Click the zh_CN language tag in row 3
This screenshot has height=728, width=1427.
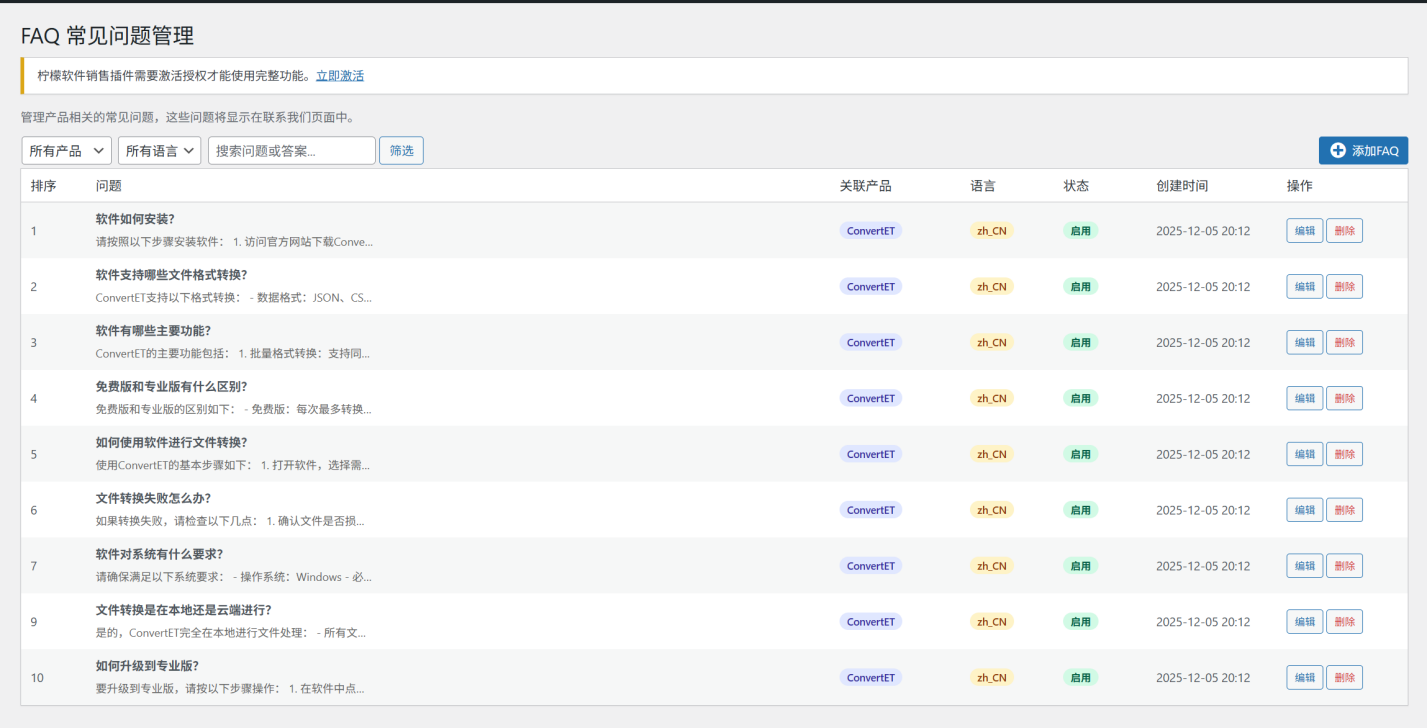(x=991, y=343)
